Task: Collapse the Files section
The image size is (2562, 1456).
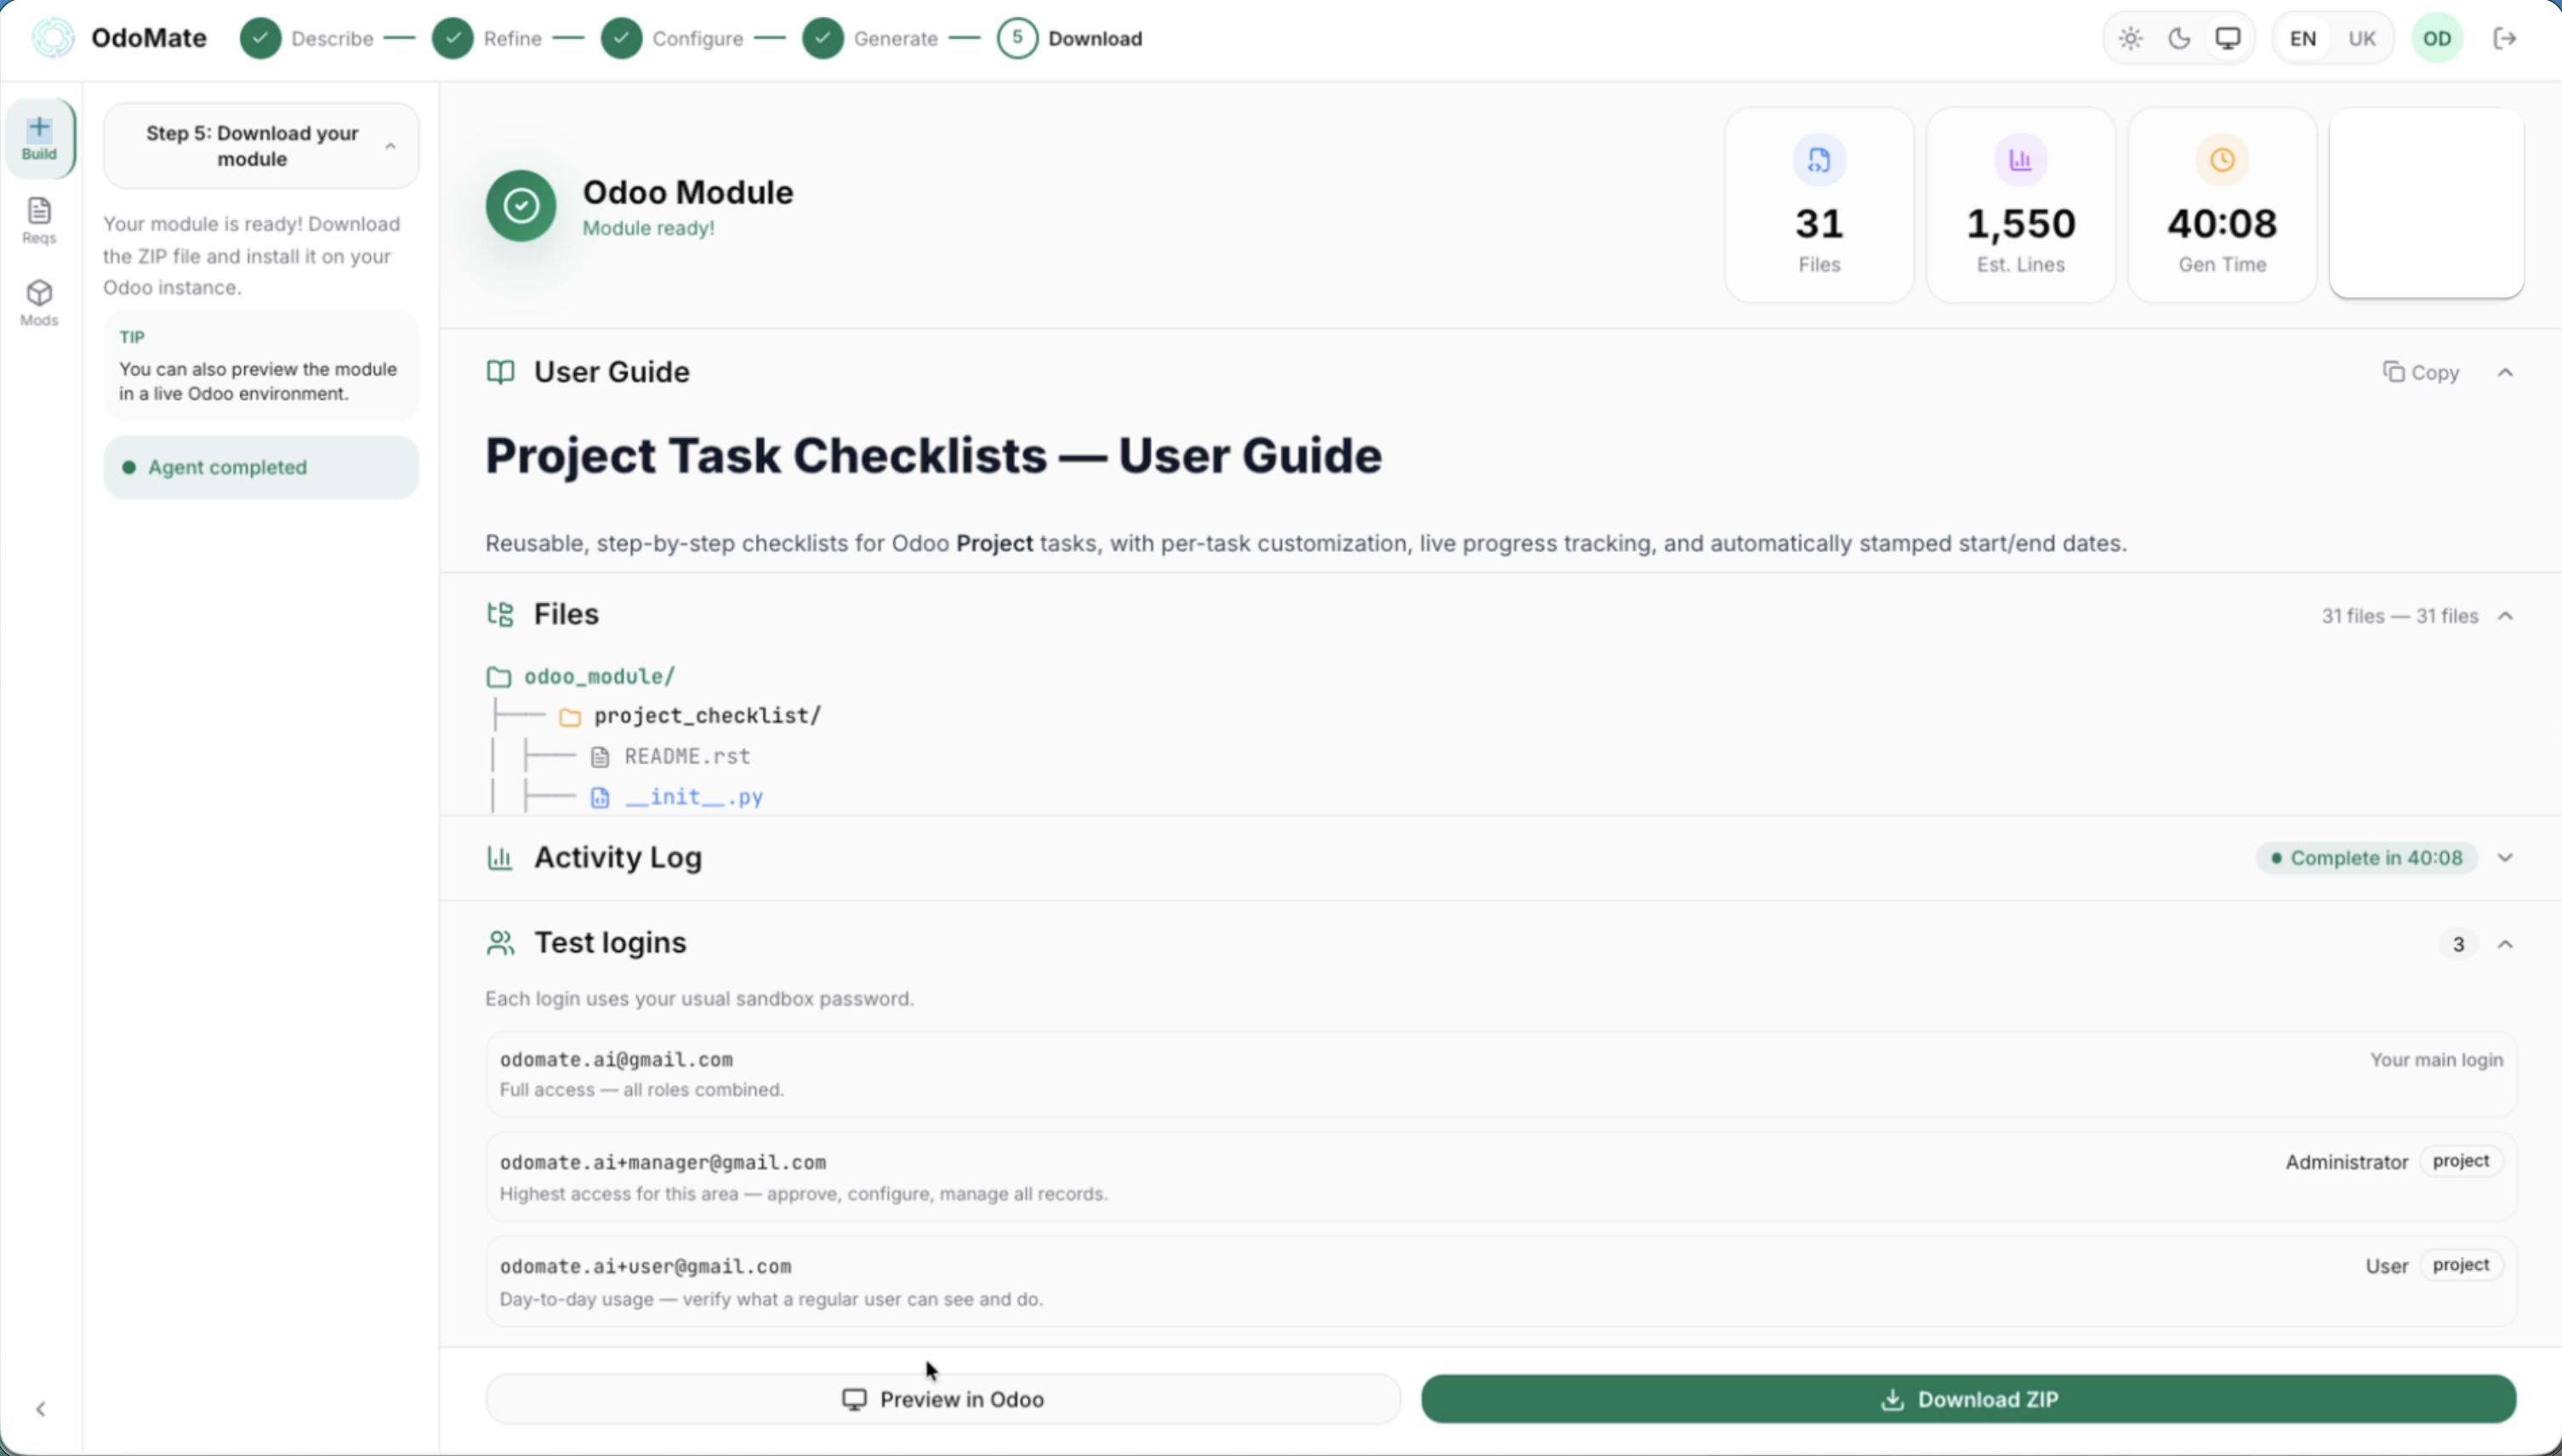Action: tap(2505, 615)
